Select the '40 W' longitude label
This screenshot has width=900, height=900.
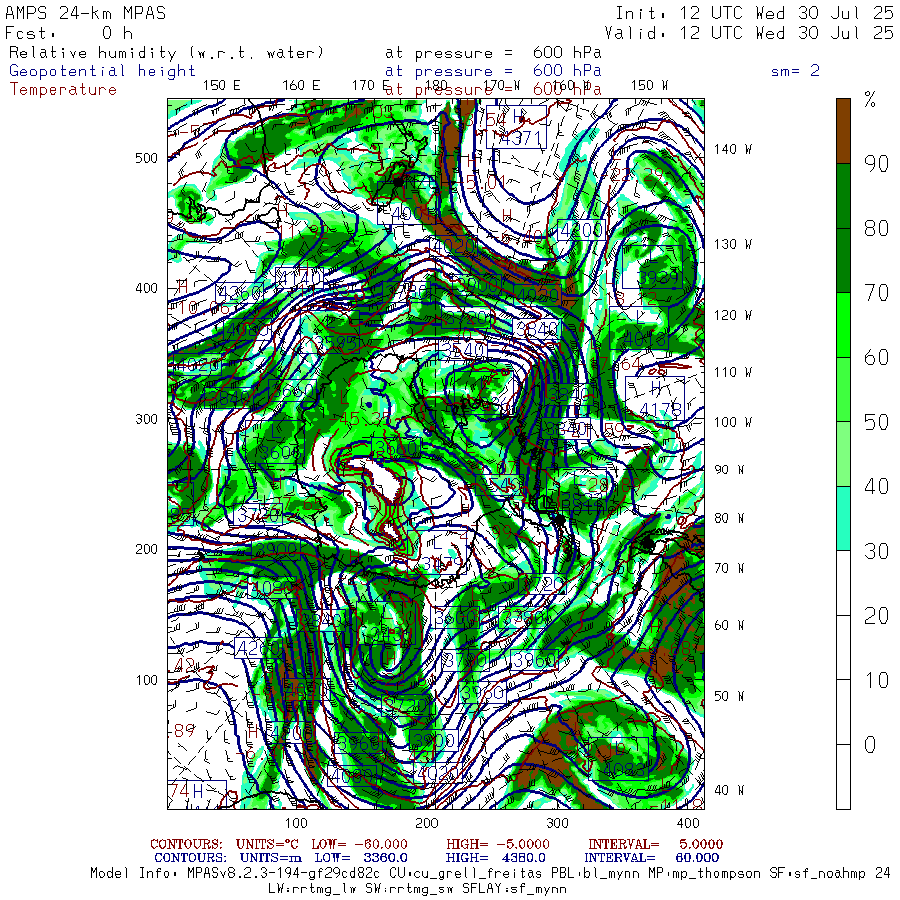click(729, 791)
